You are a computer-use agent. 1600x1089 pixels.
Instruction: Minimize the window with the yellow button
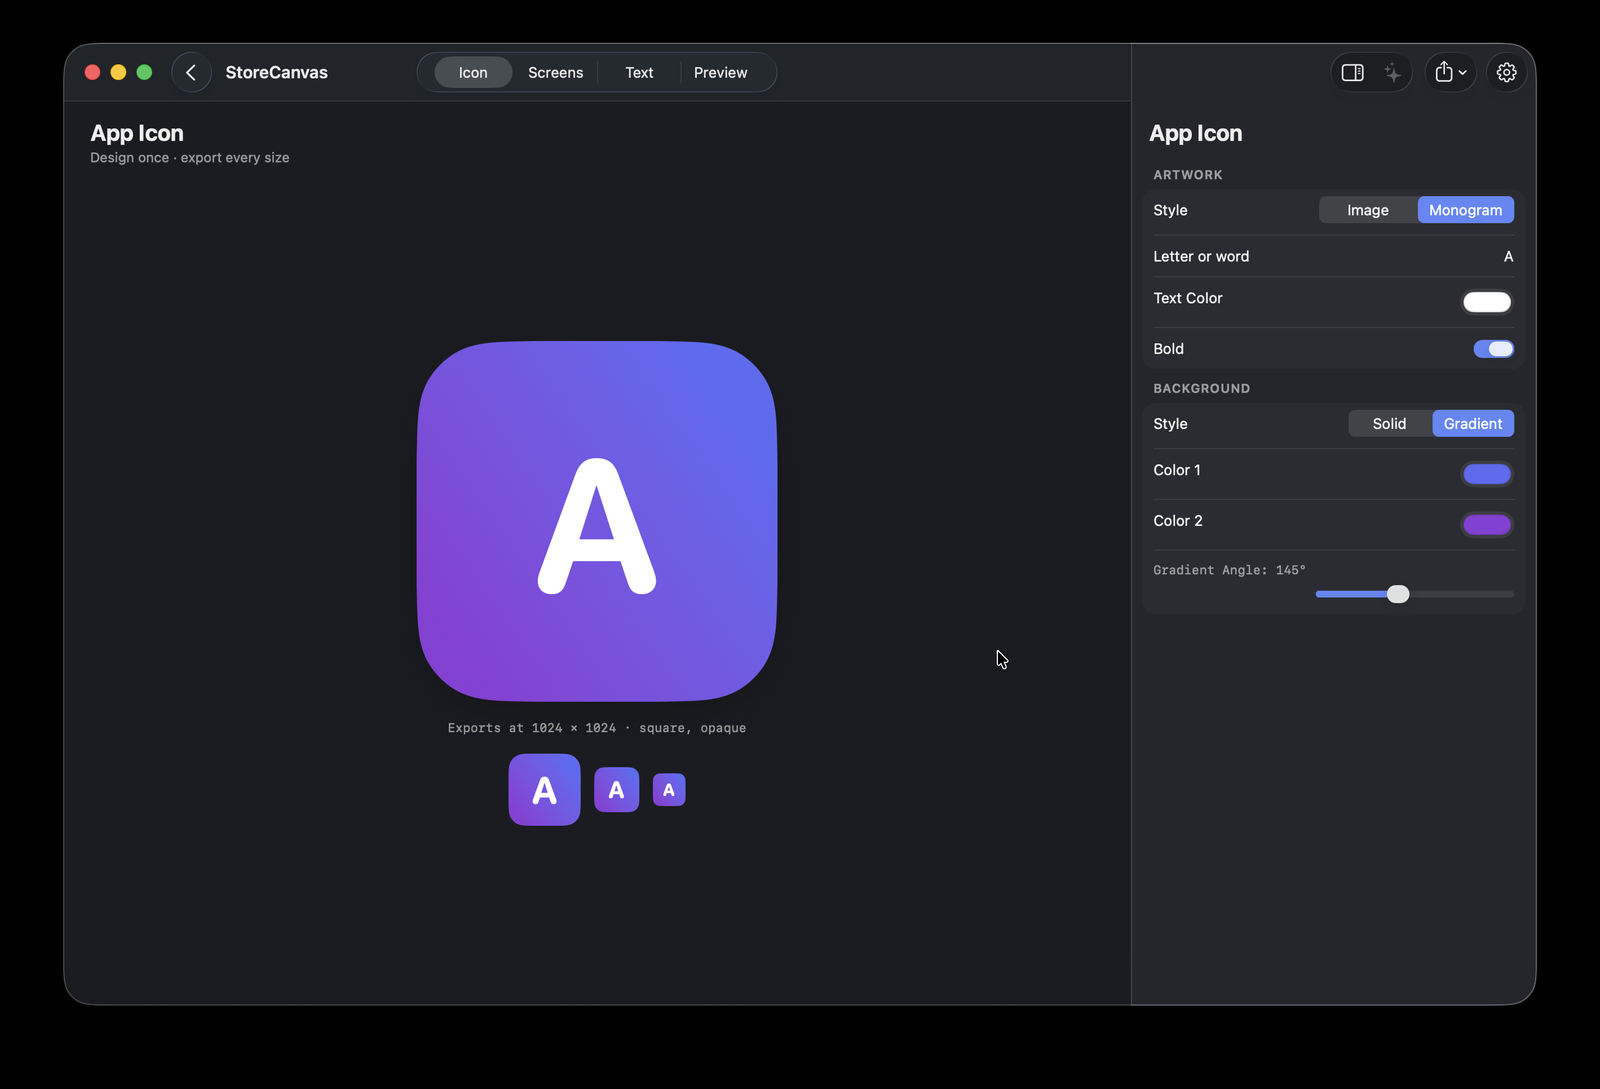[118, 72]
